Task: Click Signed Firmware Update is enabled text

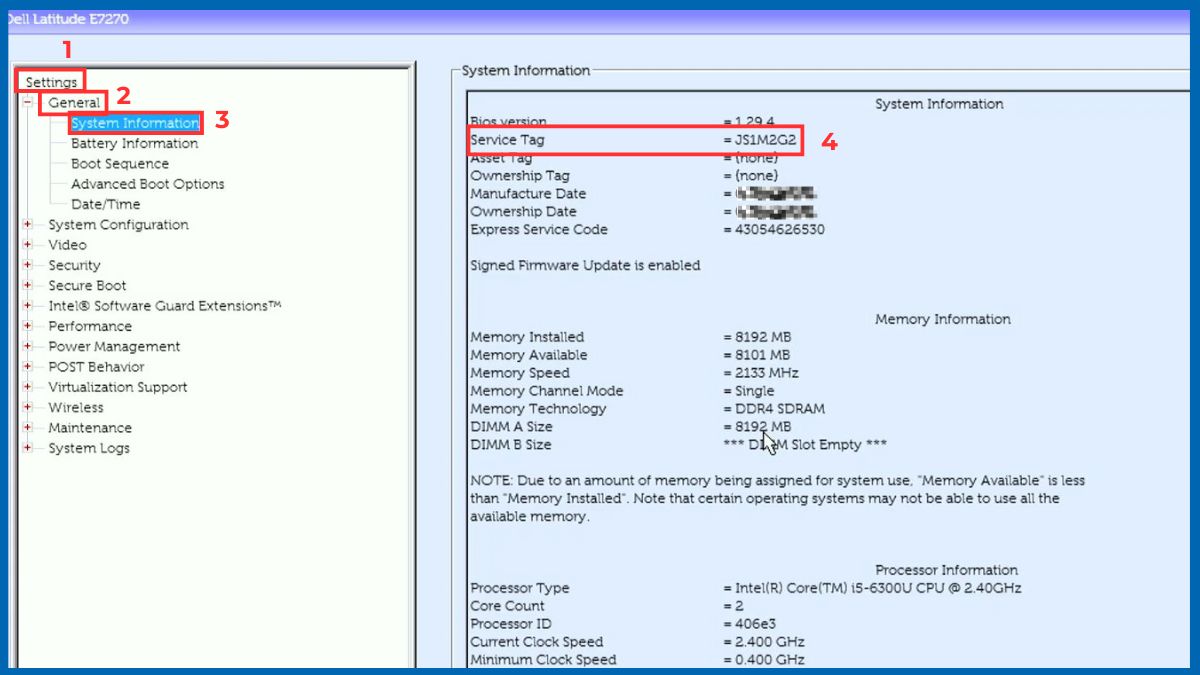Action: [x=585, y=266]
